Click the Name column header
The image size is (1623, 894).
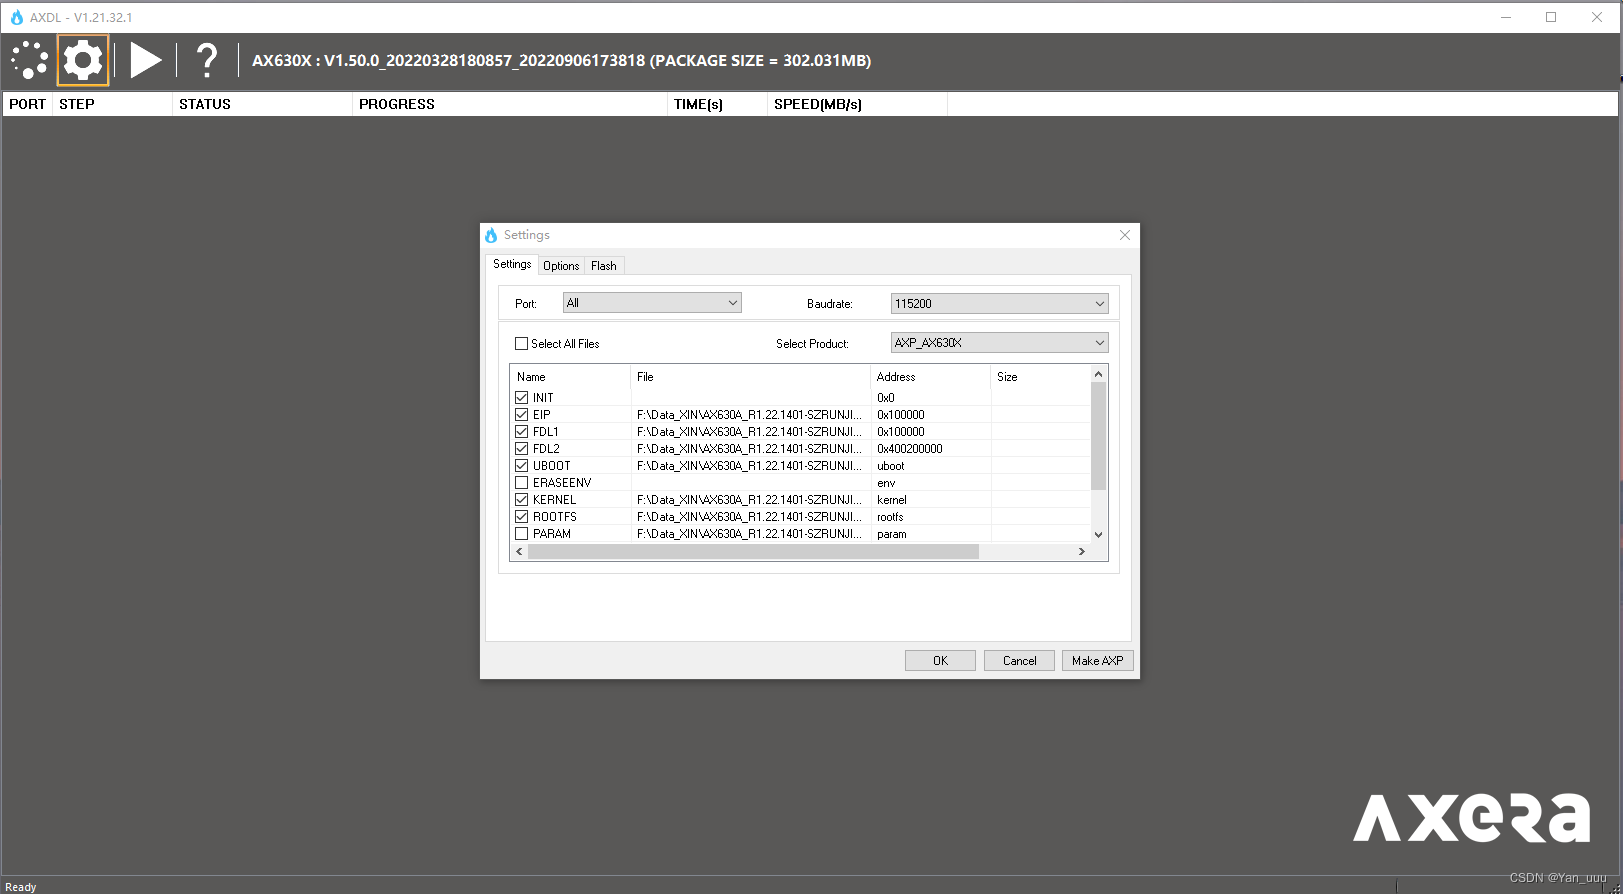pyautogui.click(x=570, y=377)
